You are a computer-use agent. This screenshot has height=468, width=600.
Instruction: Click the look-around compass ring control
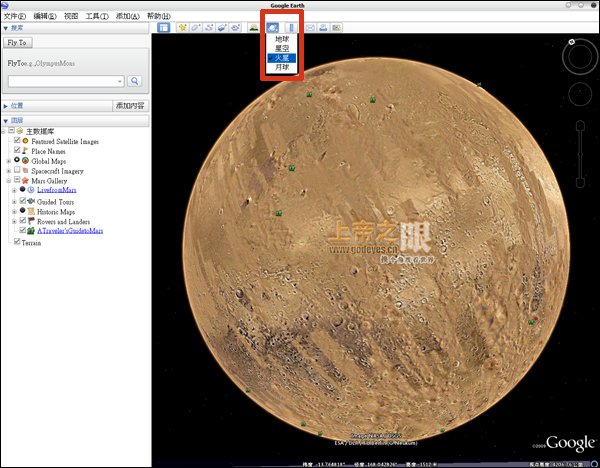(x=580, y=57)
